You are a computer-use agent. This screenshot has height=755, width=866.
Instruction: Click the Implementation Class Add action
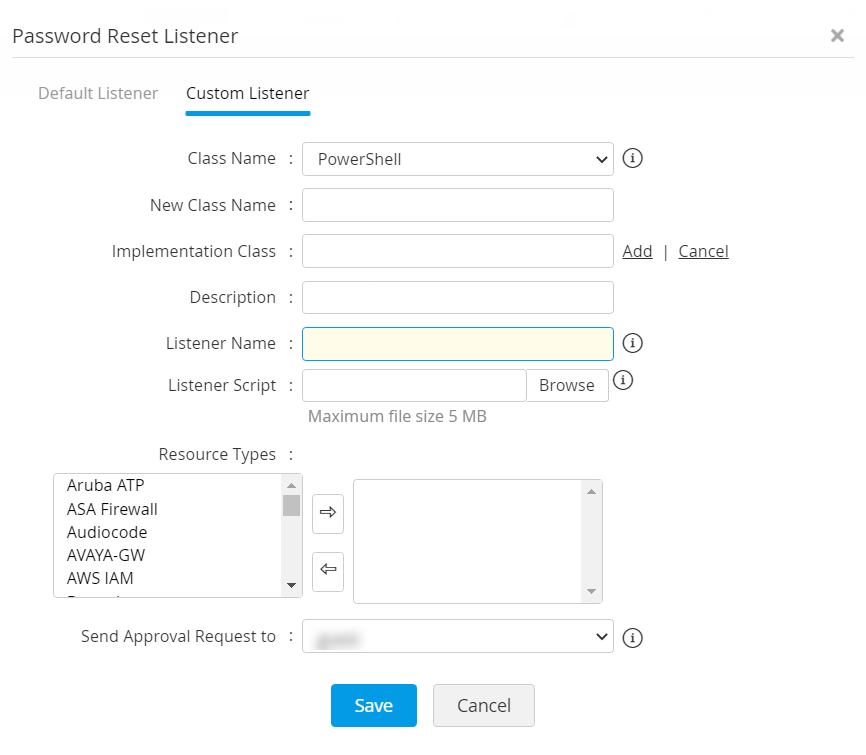(x=637, y=251)
